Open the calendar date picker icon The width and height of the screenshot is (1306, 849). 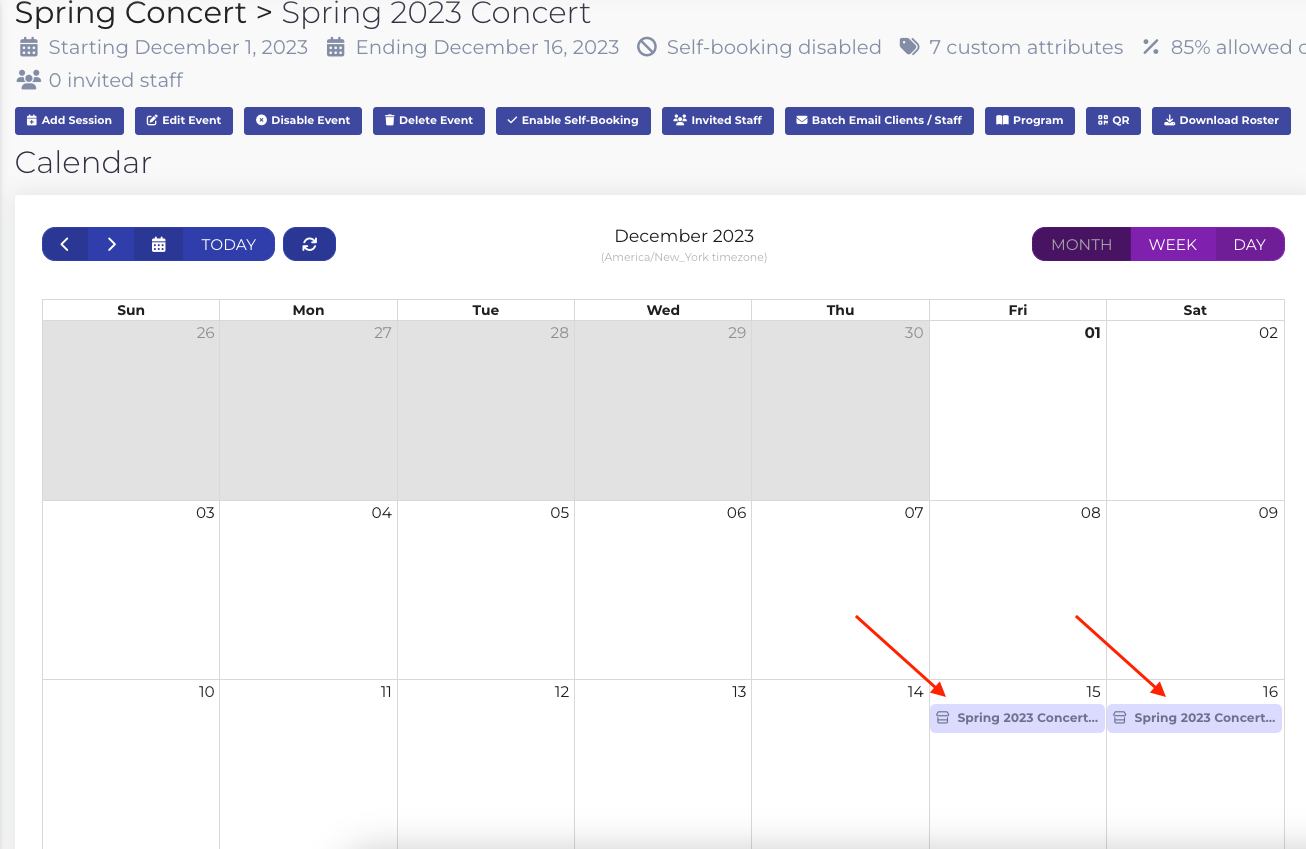(x=158, y=244)
